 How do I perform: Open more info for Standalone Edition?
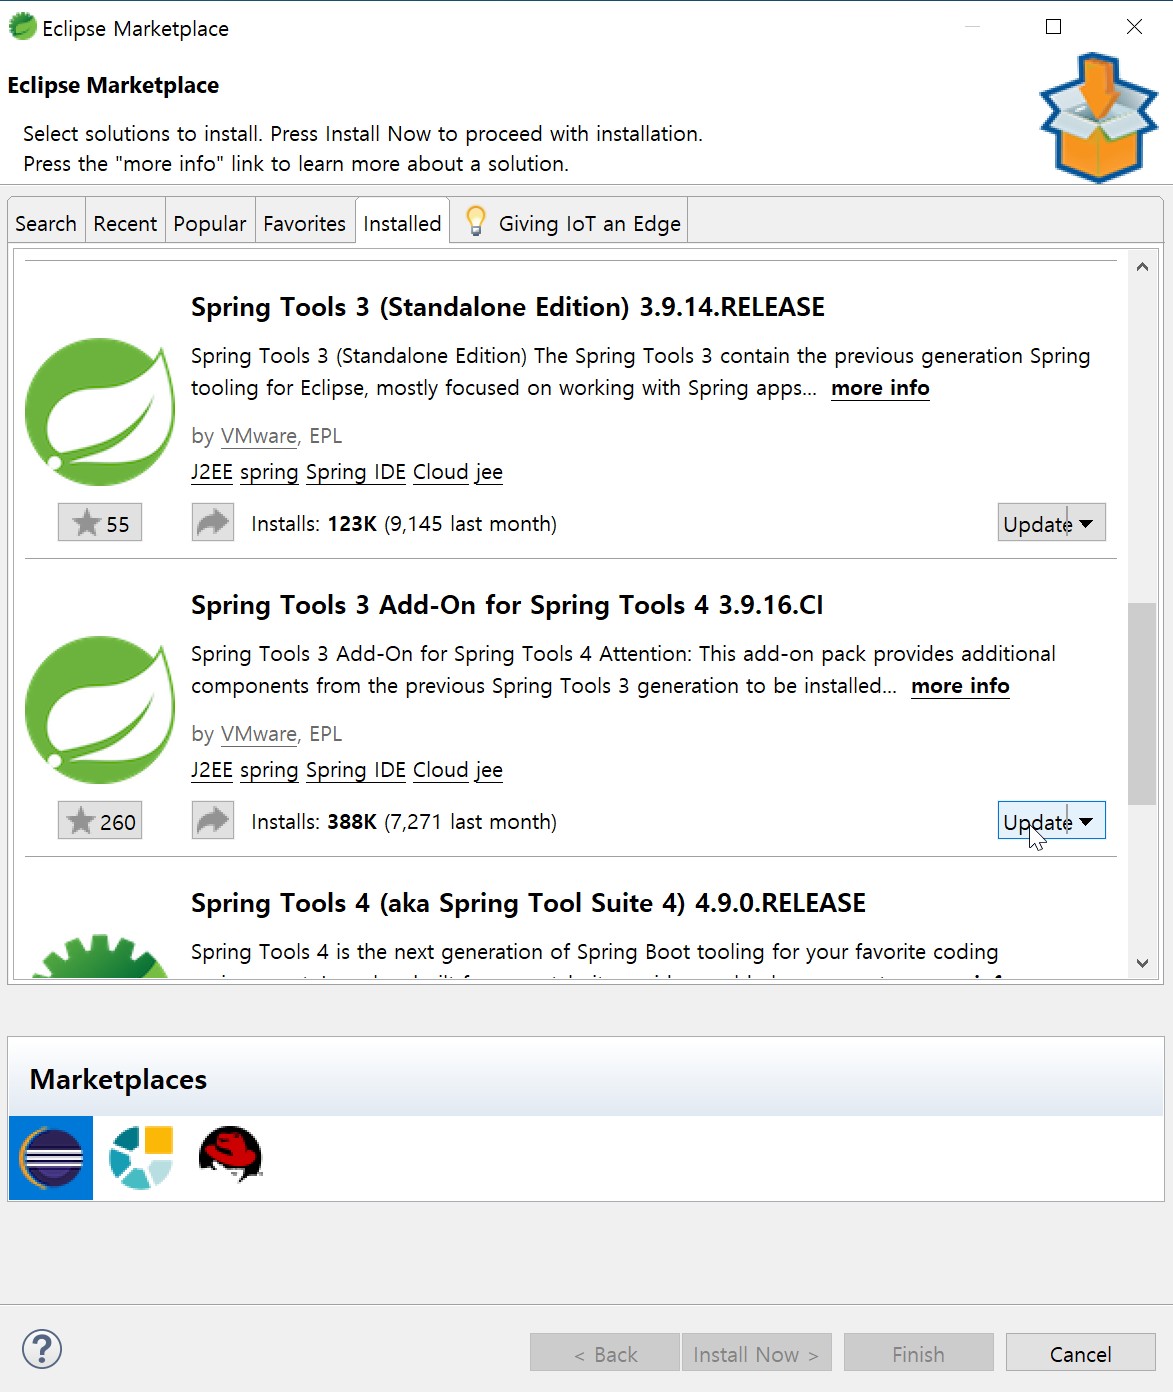tap(880, 388)
